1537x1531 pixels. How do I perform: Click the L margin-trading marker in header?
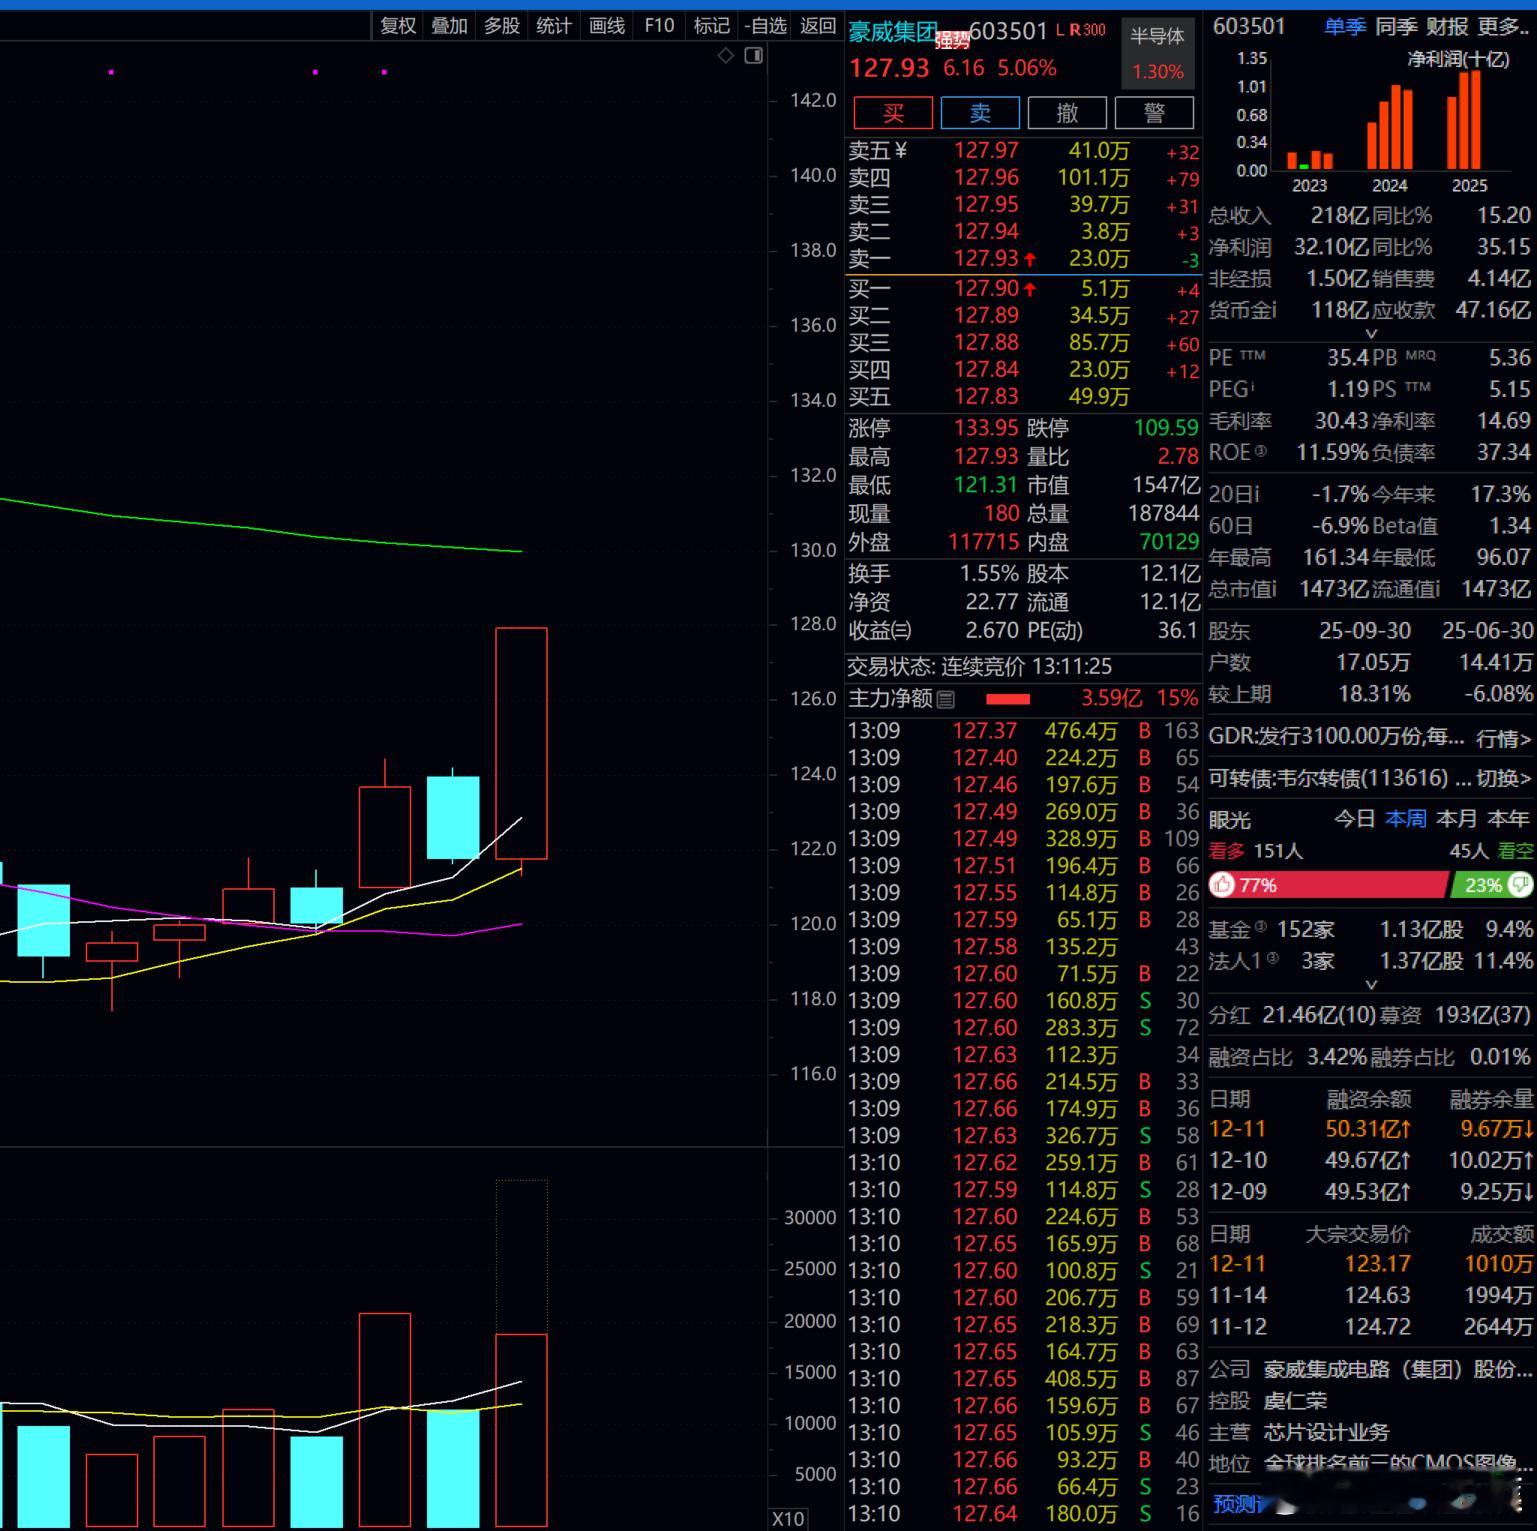point(1060,30)
